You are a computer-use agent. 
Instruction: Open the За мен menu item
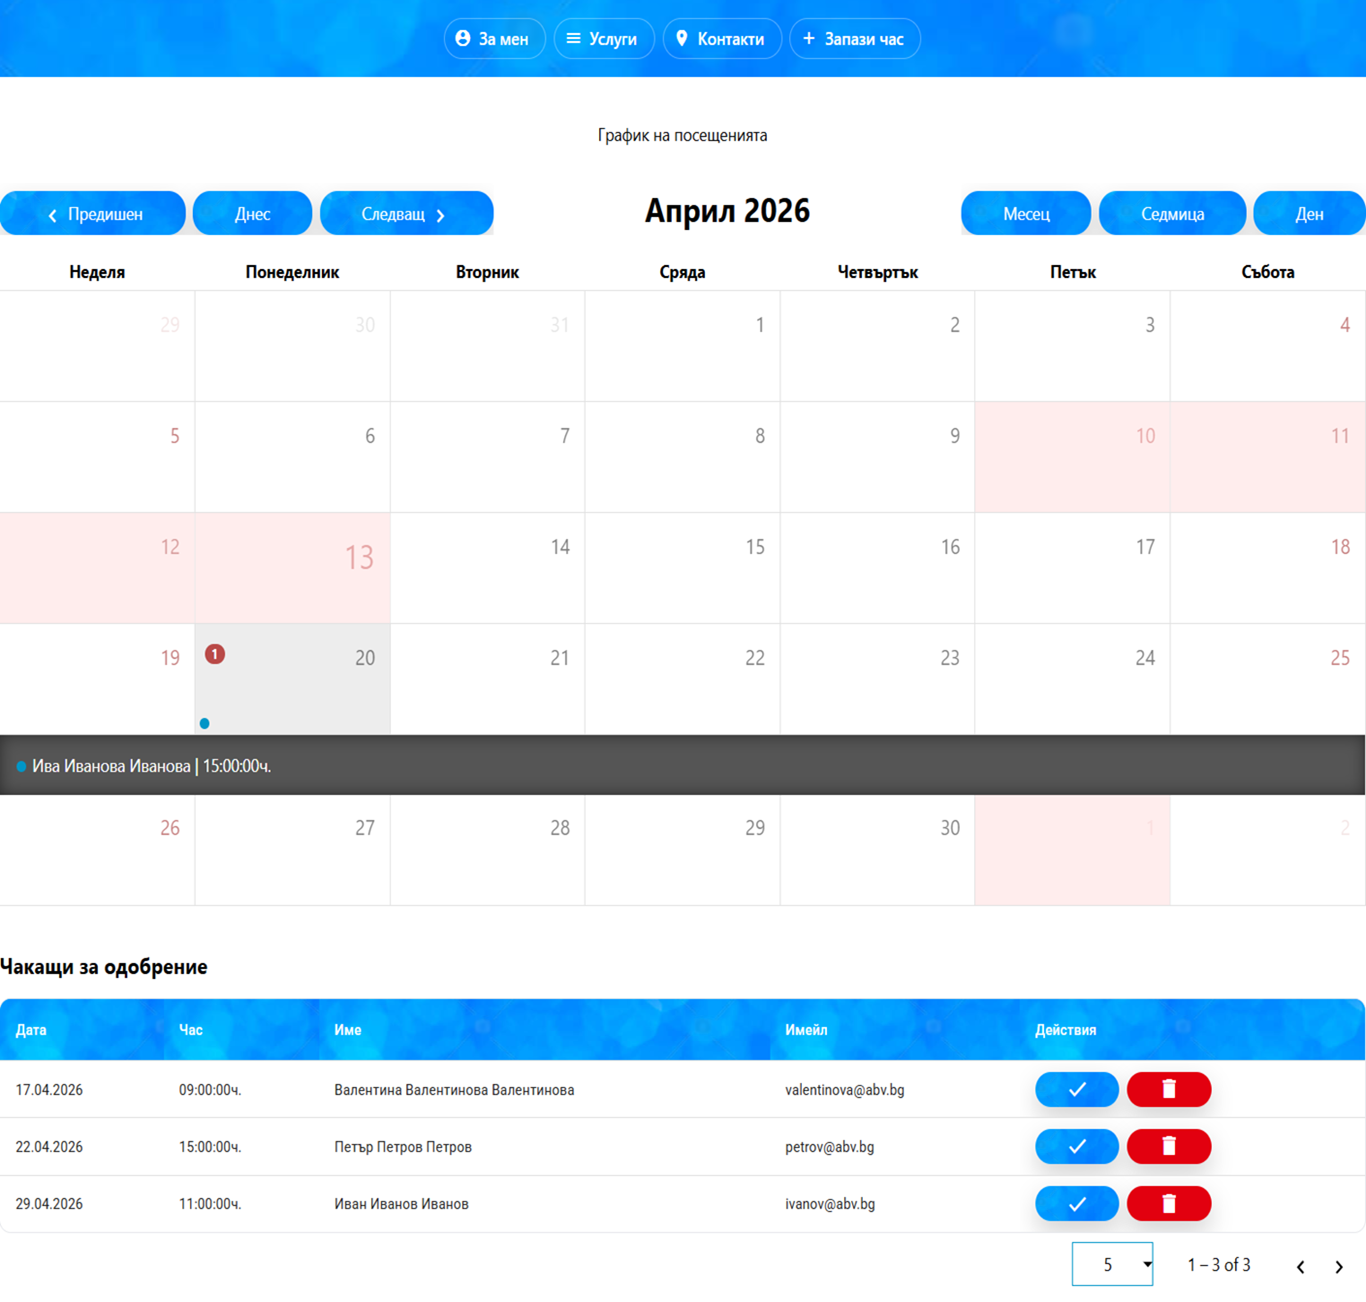click(x=495, y=39)
